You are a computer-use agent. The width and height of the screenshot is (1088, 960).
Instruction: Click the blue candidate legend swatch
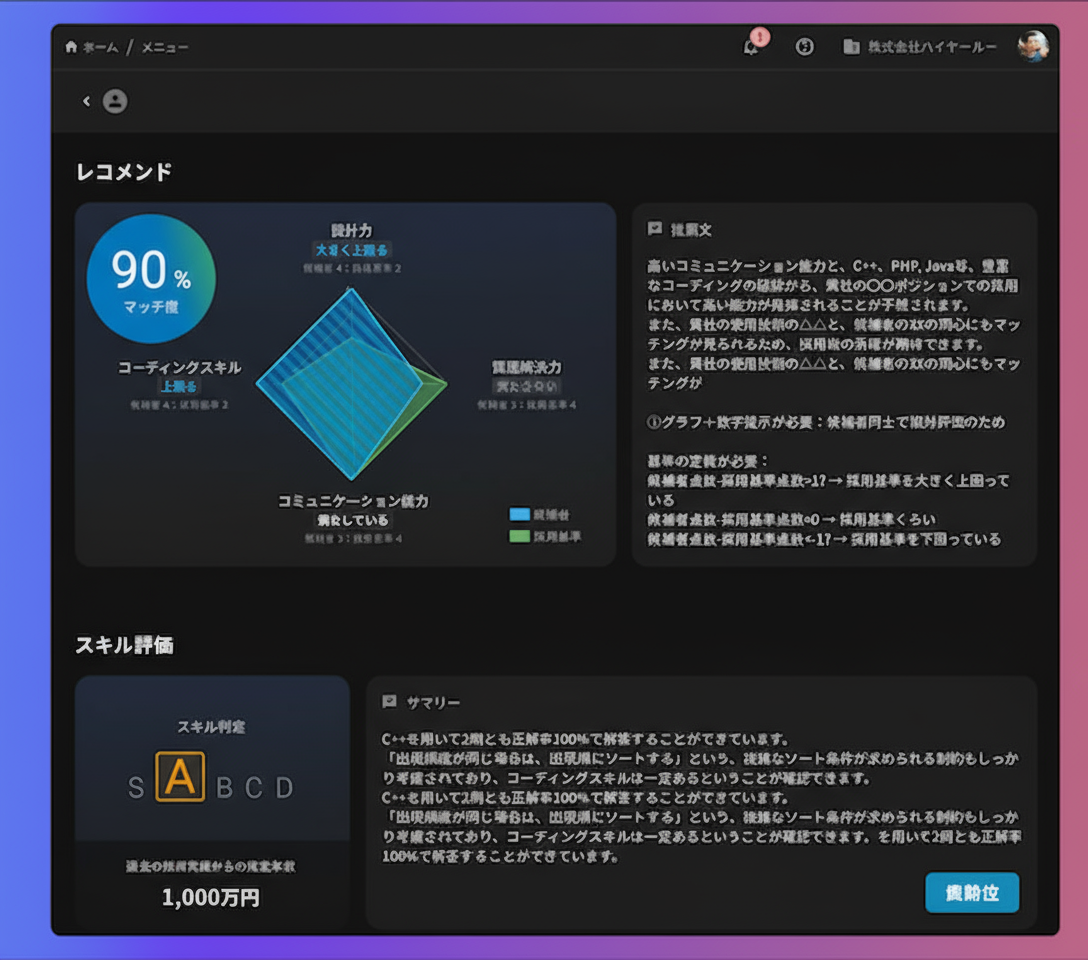point(519,514)
